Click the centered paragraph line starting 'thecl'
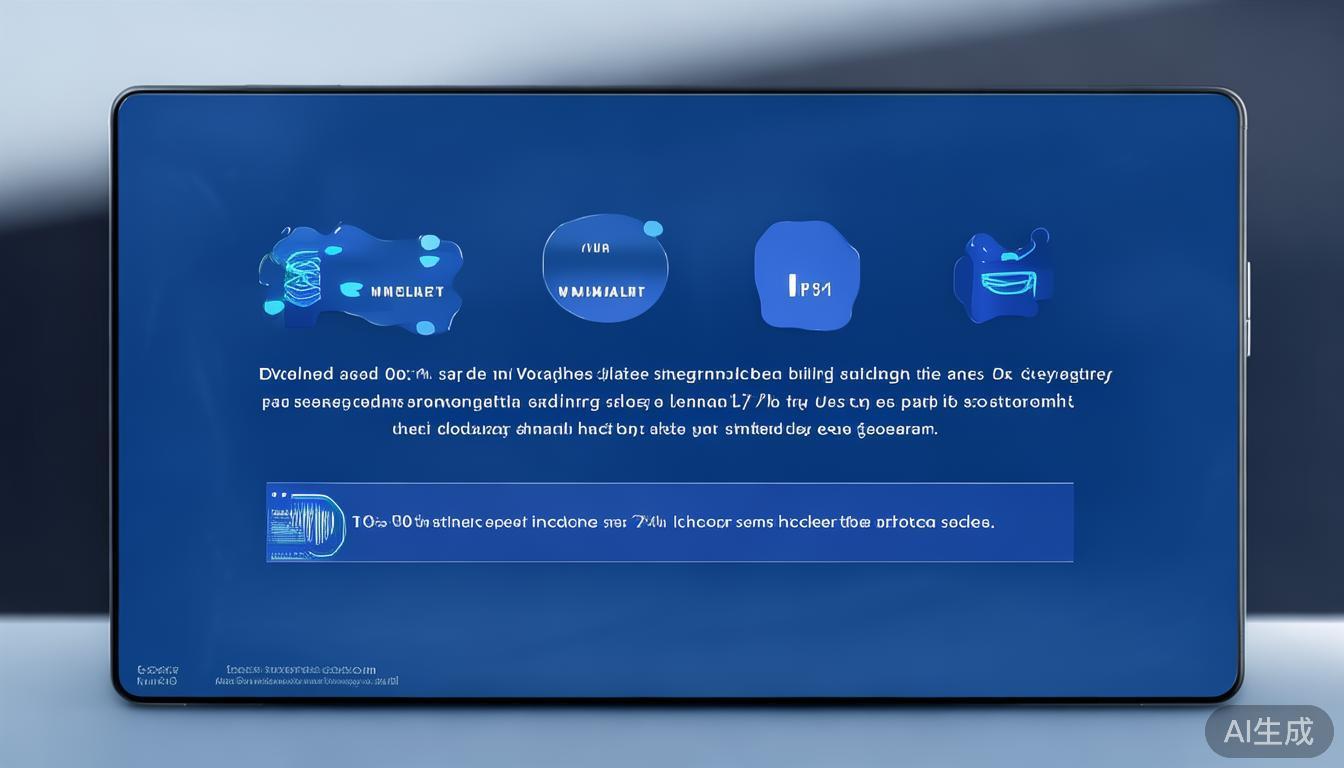The image size is (1344, 768). pos(664,429)
